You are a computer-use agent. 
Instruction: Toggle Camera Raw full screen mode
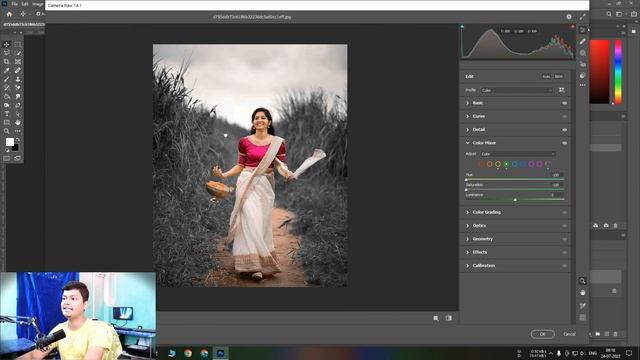[x=582, y=17]
